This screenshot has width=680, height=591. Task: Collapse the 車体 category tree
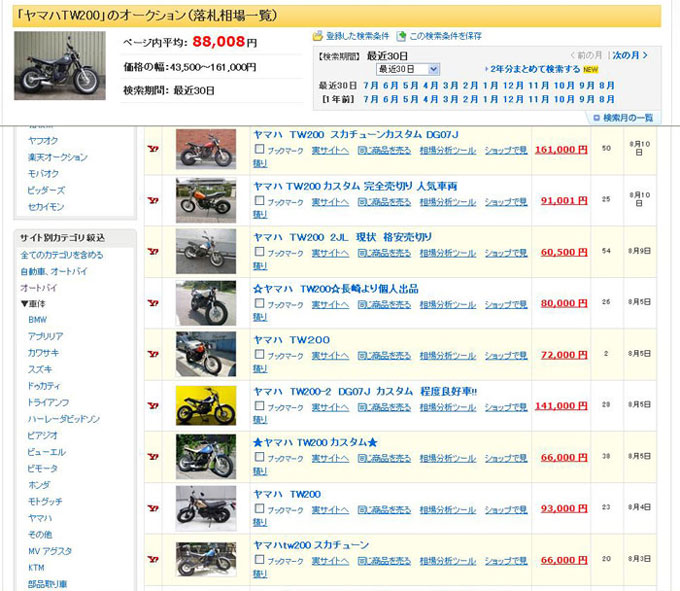click(x=24, y=302)
